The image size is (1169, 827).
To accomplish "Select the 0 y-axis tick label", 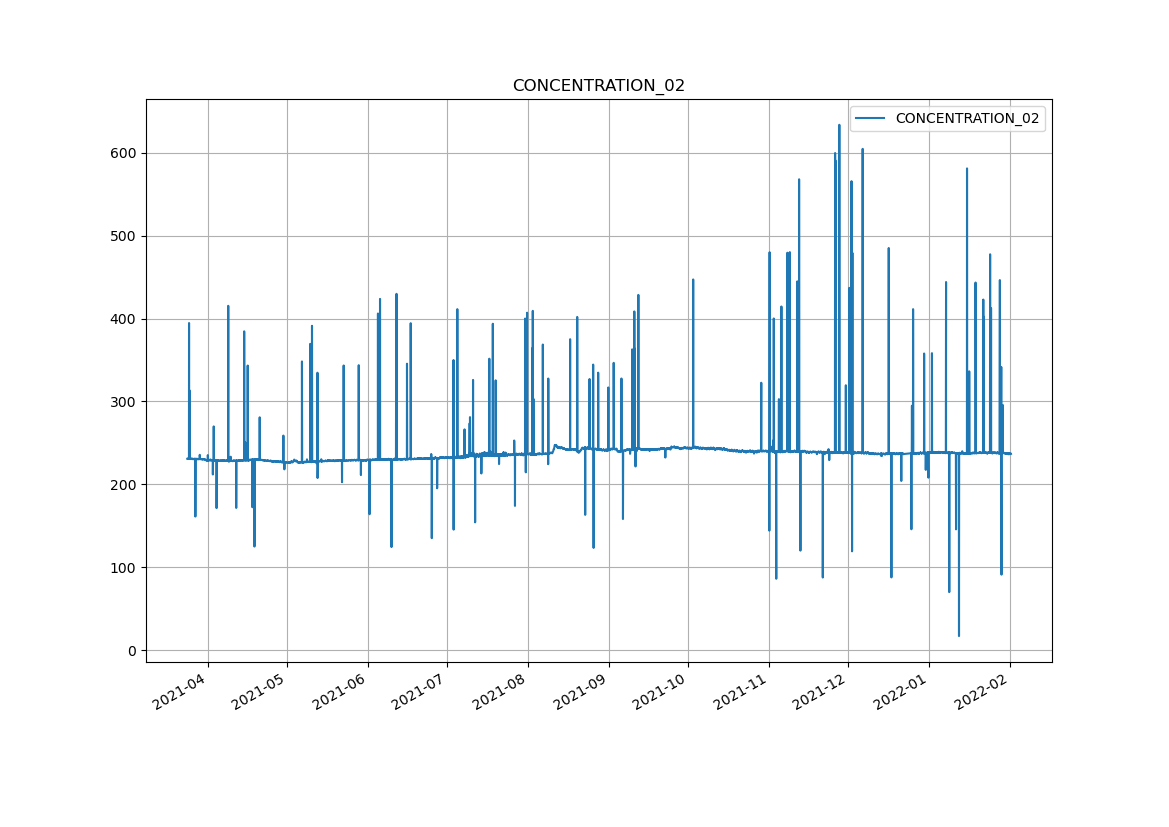I will tap(133, 651).
